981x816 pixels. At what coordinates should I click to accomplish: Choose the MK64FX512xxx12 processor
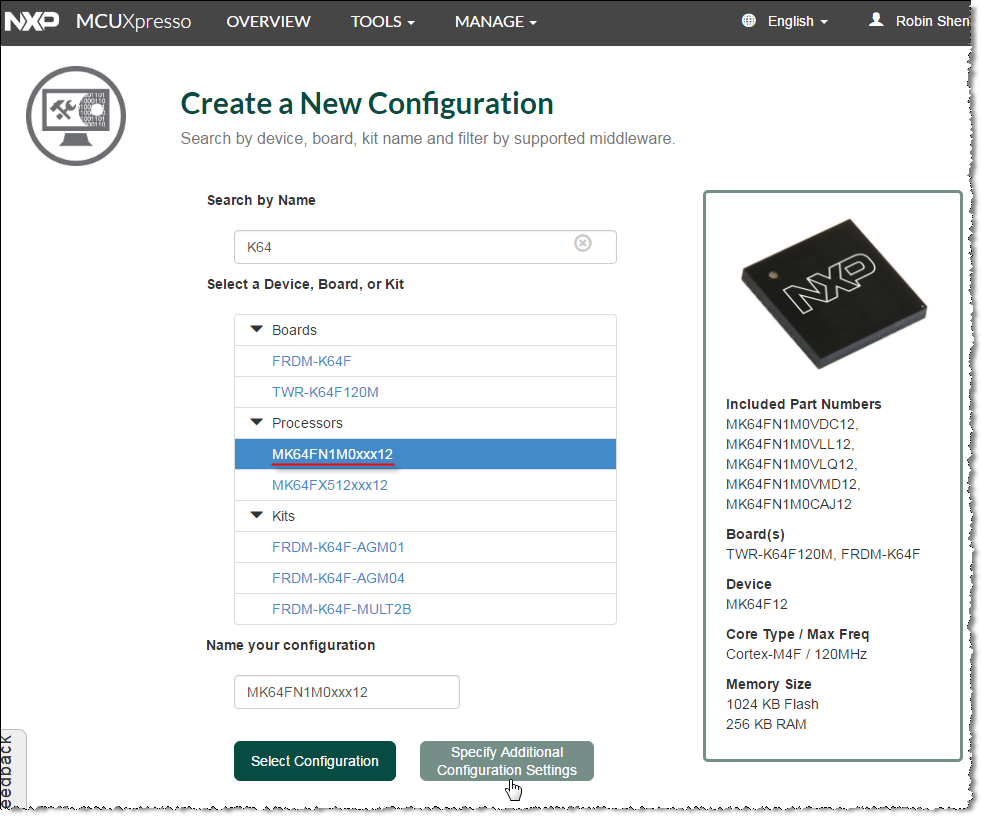(330, 485)
